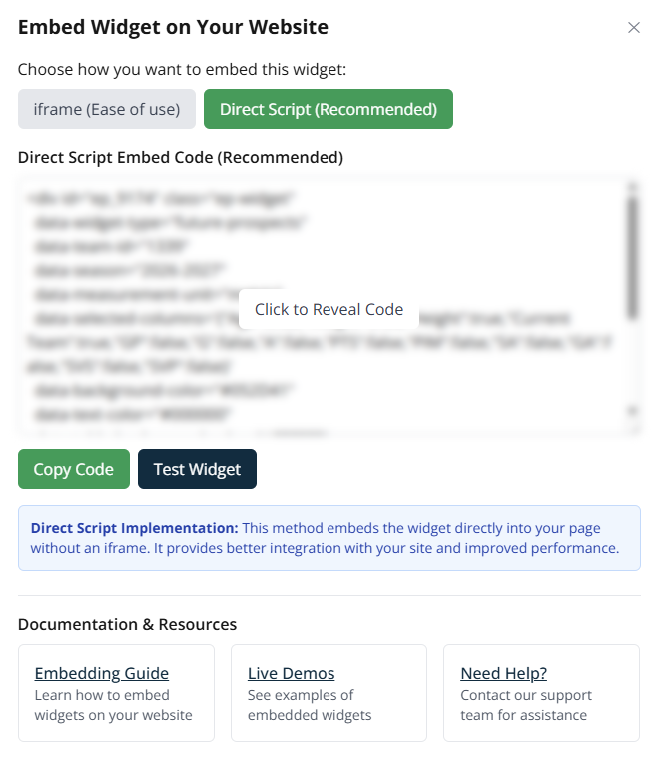This screenshot has width=660, height=760.
Task: Click the Documentation & Resources heading
Action: (128, 624)
